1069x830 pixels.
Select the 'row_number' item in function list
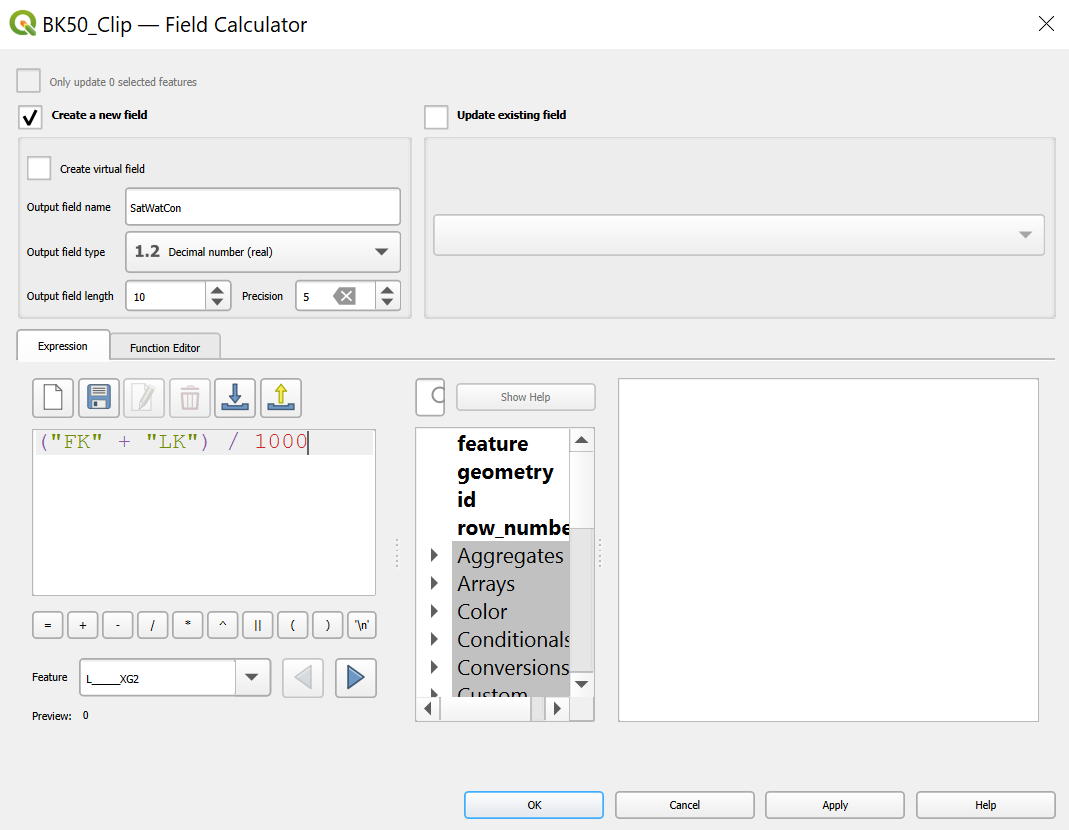(x=513, y=528)
